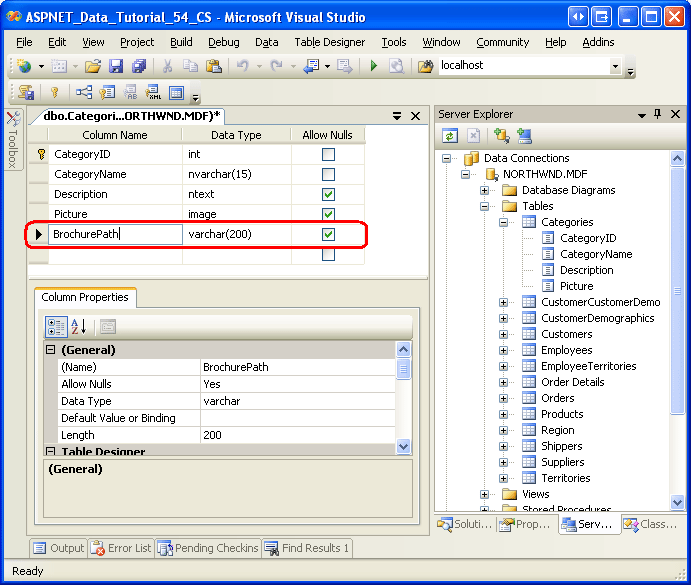Collapse the (General) properties section
The image size is (691, 585).
50,350
